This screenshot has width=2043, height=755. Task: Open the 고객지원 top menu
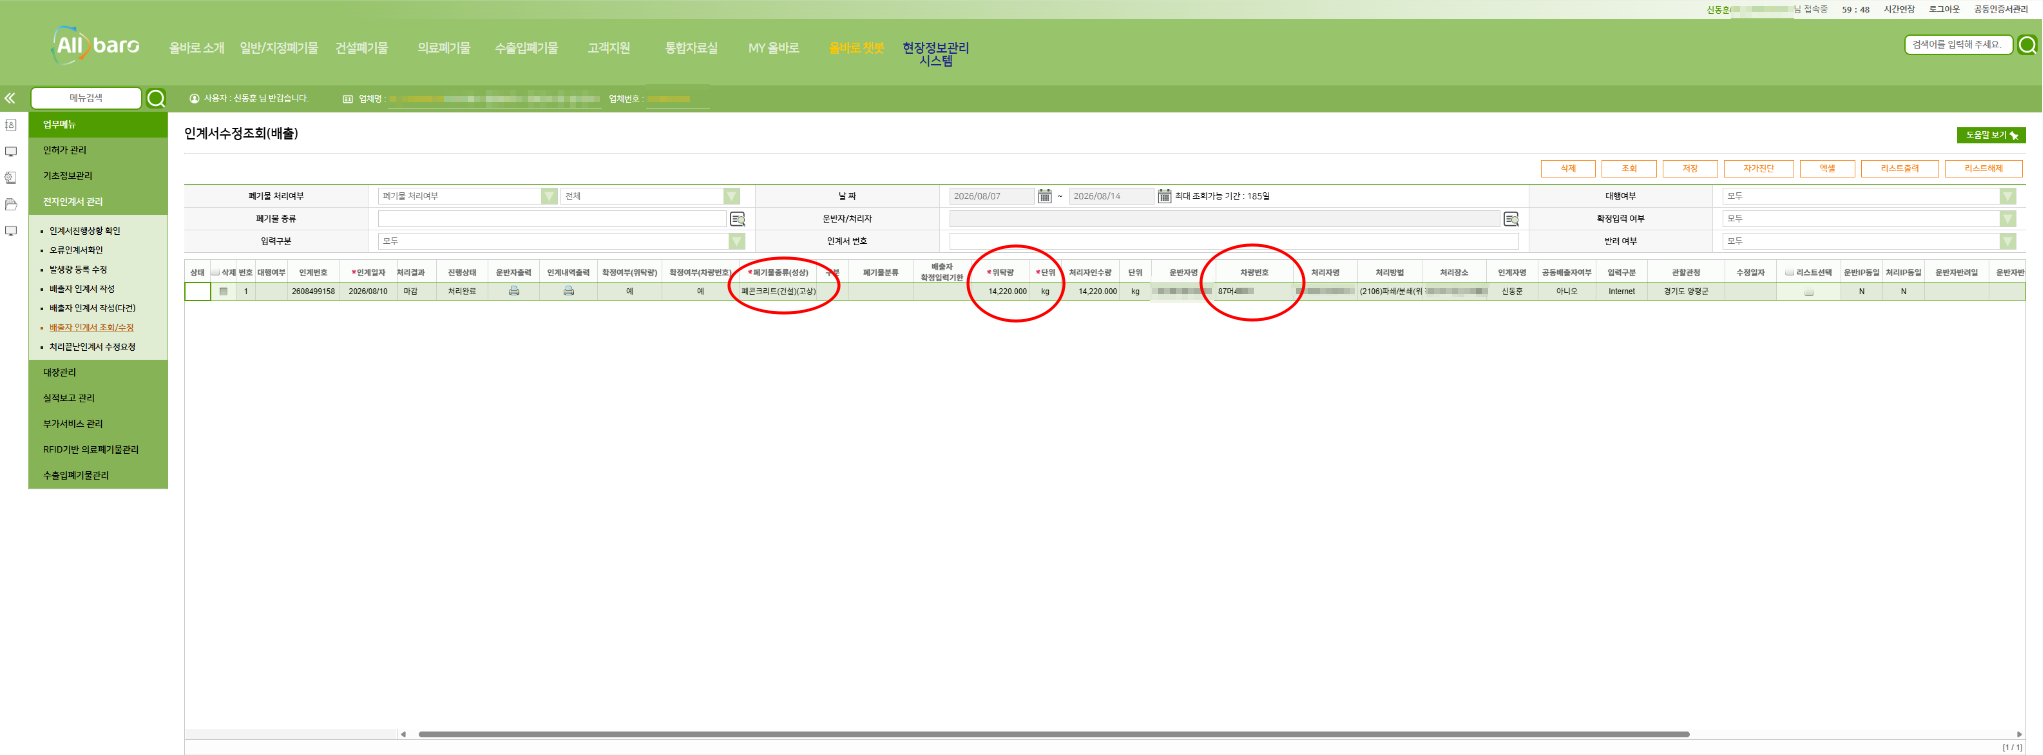point(609,48)
